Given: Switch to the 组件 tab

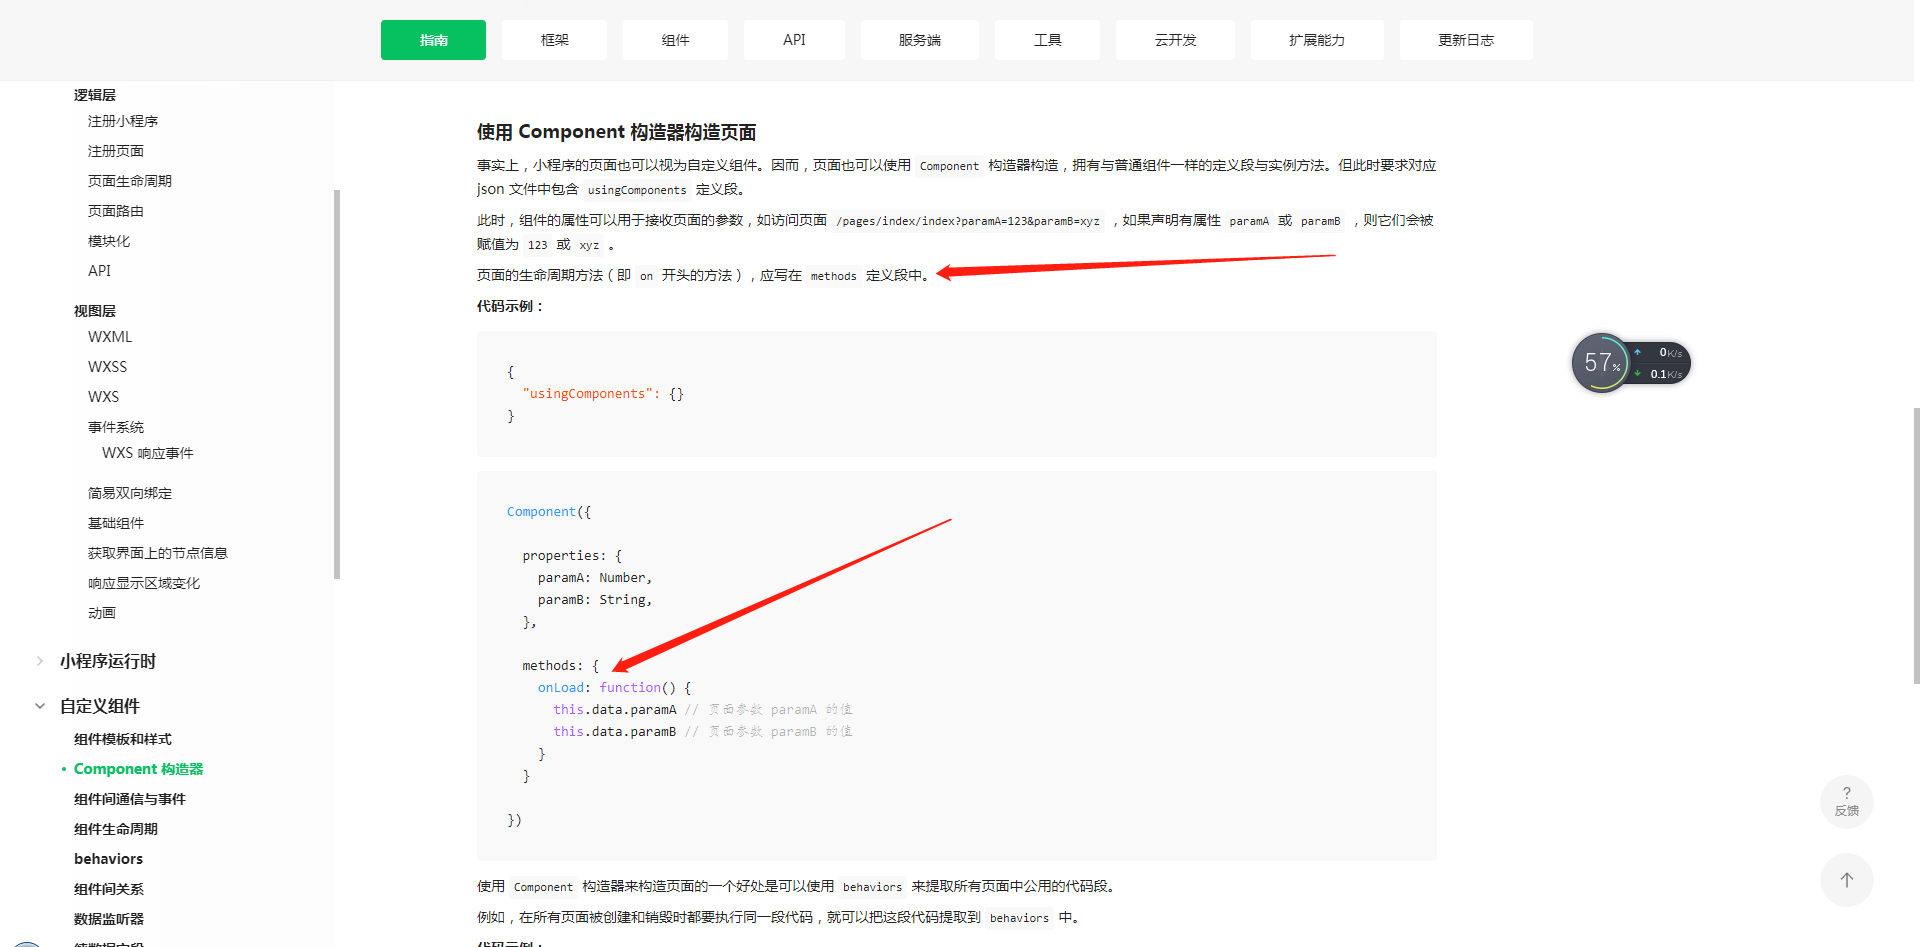Looking at the screenshot, I should (675, 40).
